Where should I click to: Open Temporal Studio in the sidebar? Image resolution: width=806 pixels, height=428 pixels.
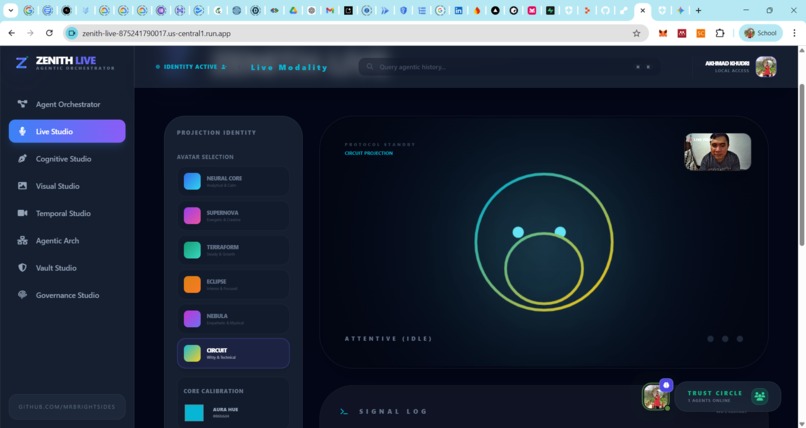67,213
